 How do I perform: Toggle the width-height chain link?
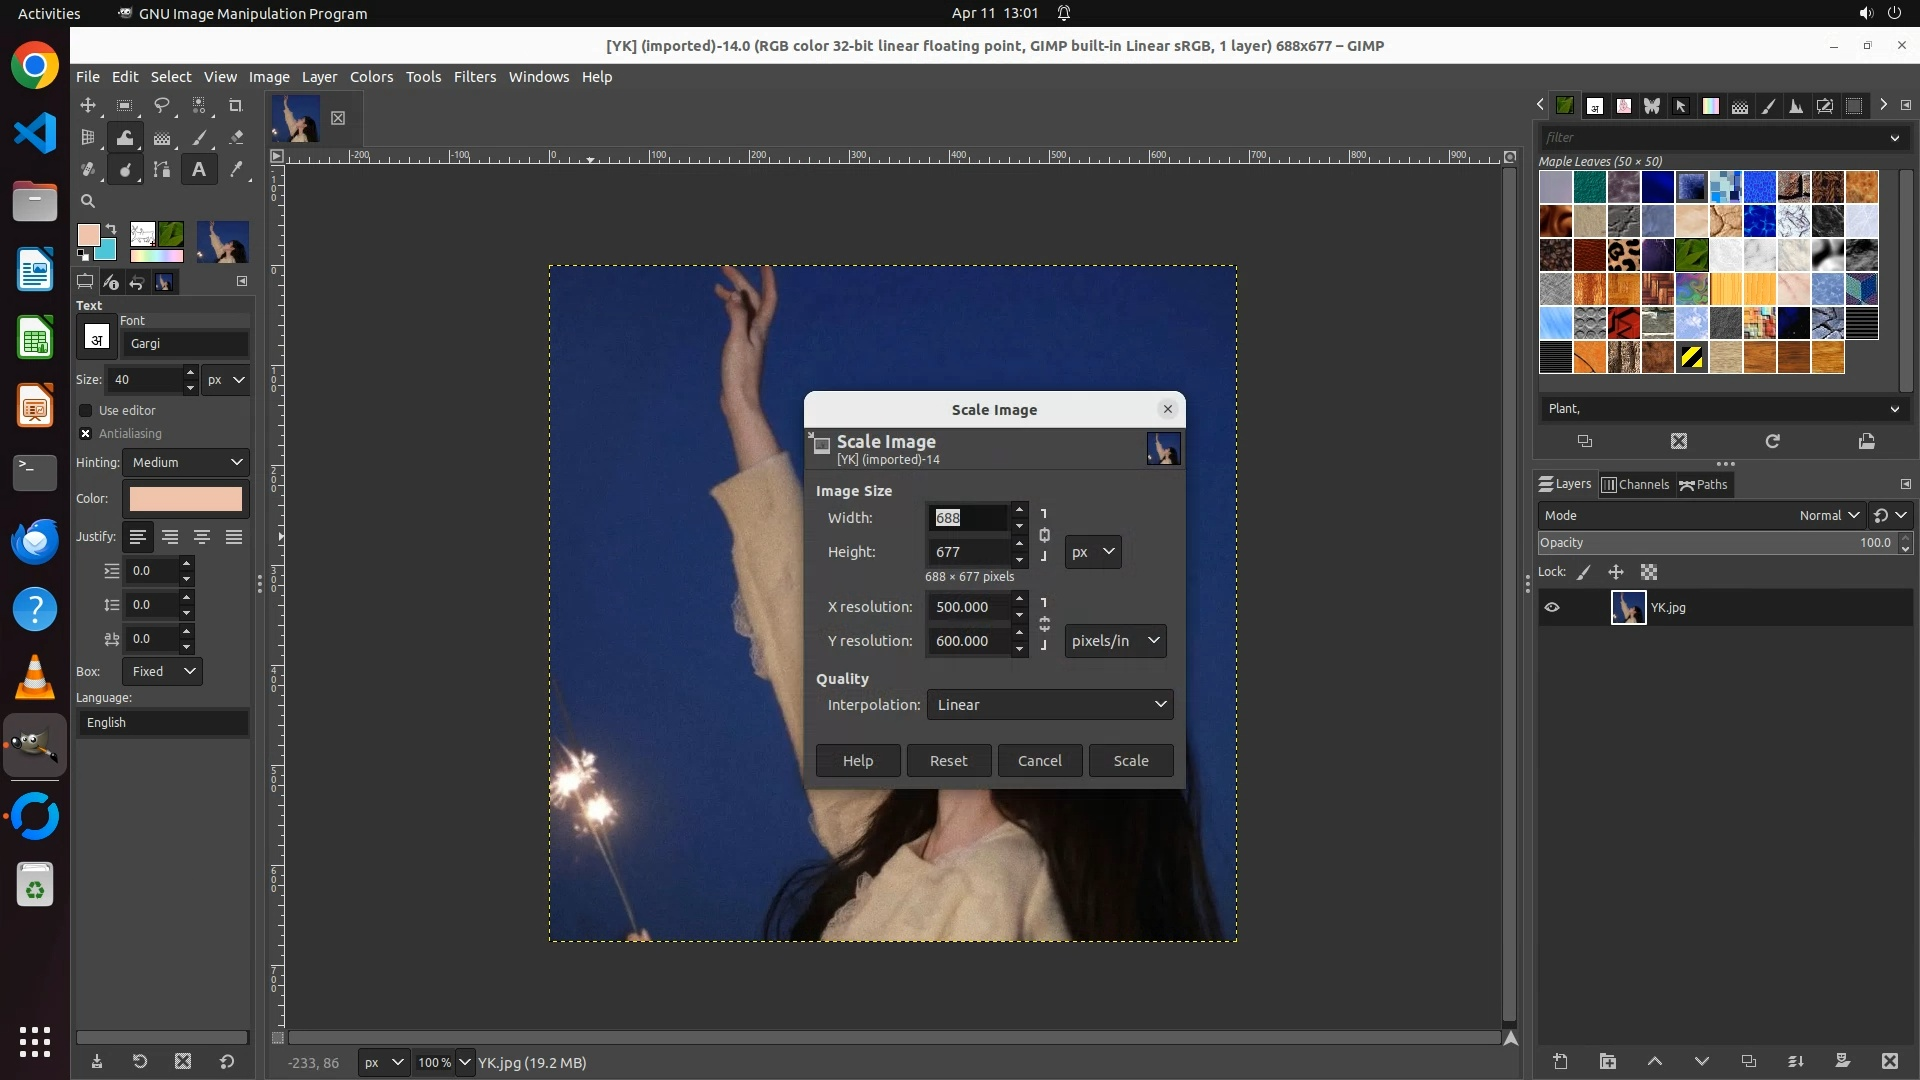click(1044, 535)
